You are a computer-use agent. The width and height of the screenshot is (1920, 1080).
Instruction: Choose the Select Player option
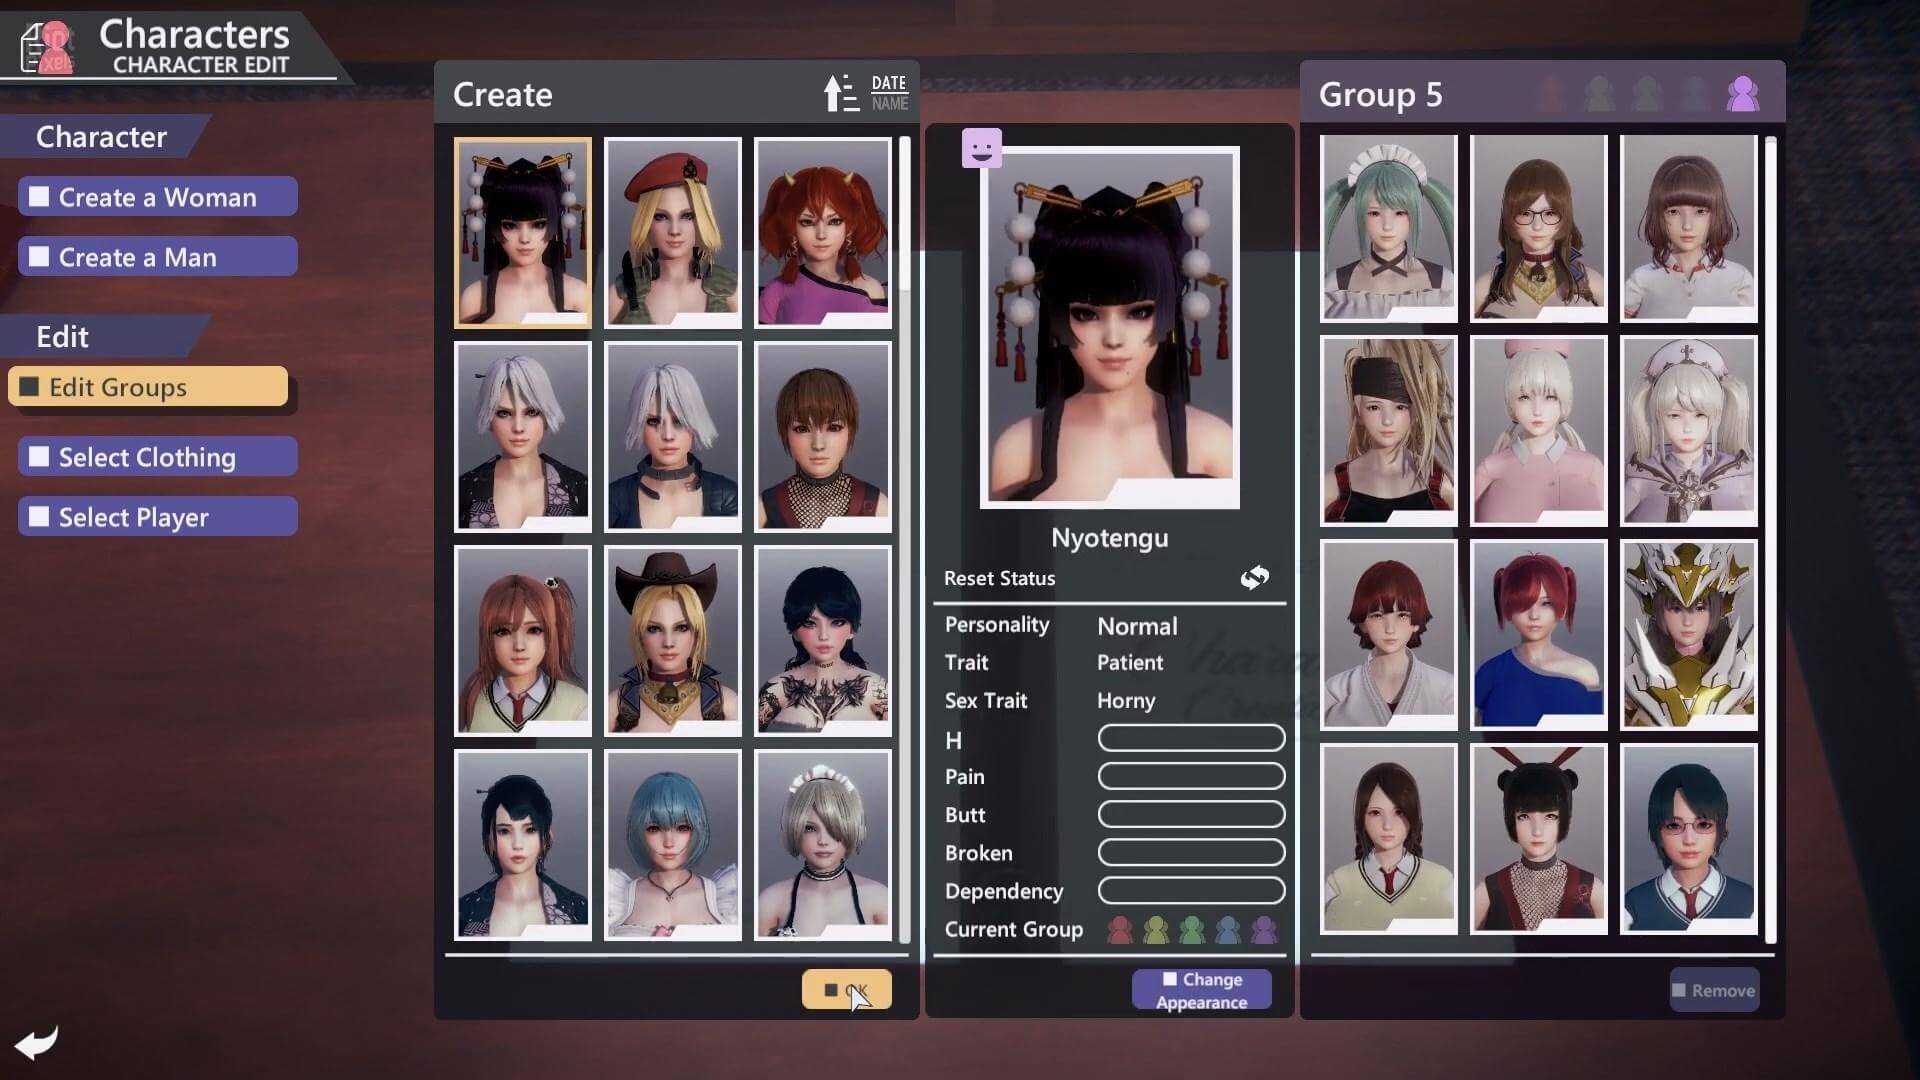pyautogui.click(x=158, y=517)
